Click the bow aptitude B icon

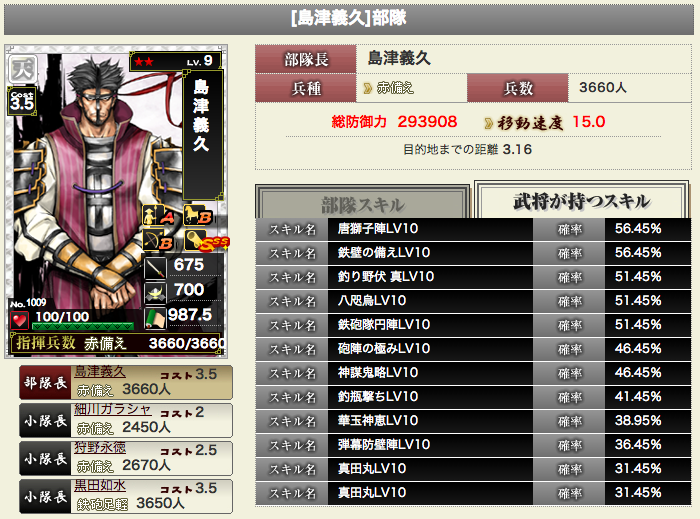[x=158, y=241]
